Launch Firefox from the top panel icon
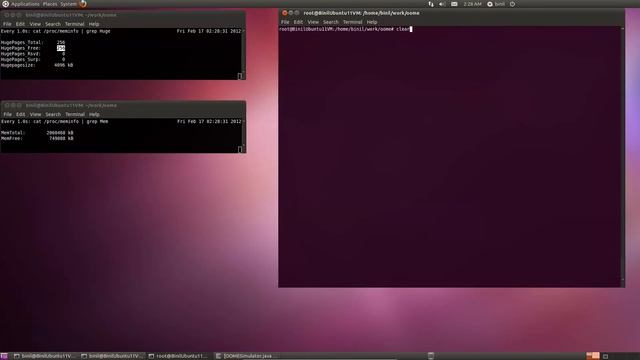The image size is (640, 360). pyautogui.click(x=83, y=4)
